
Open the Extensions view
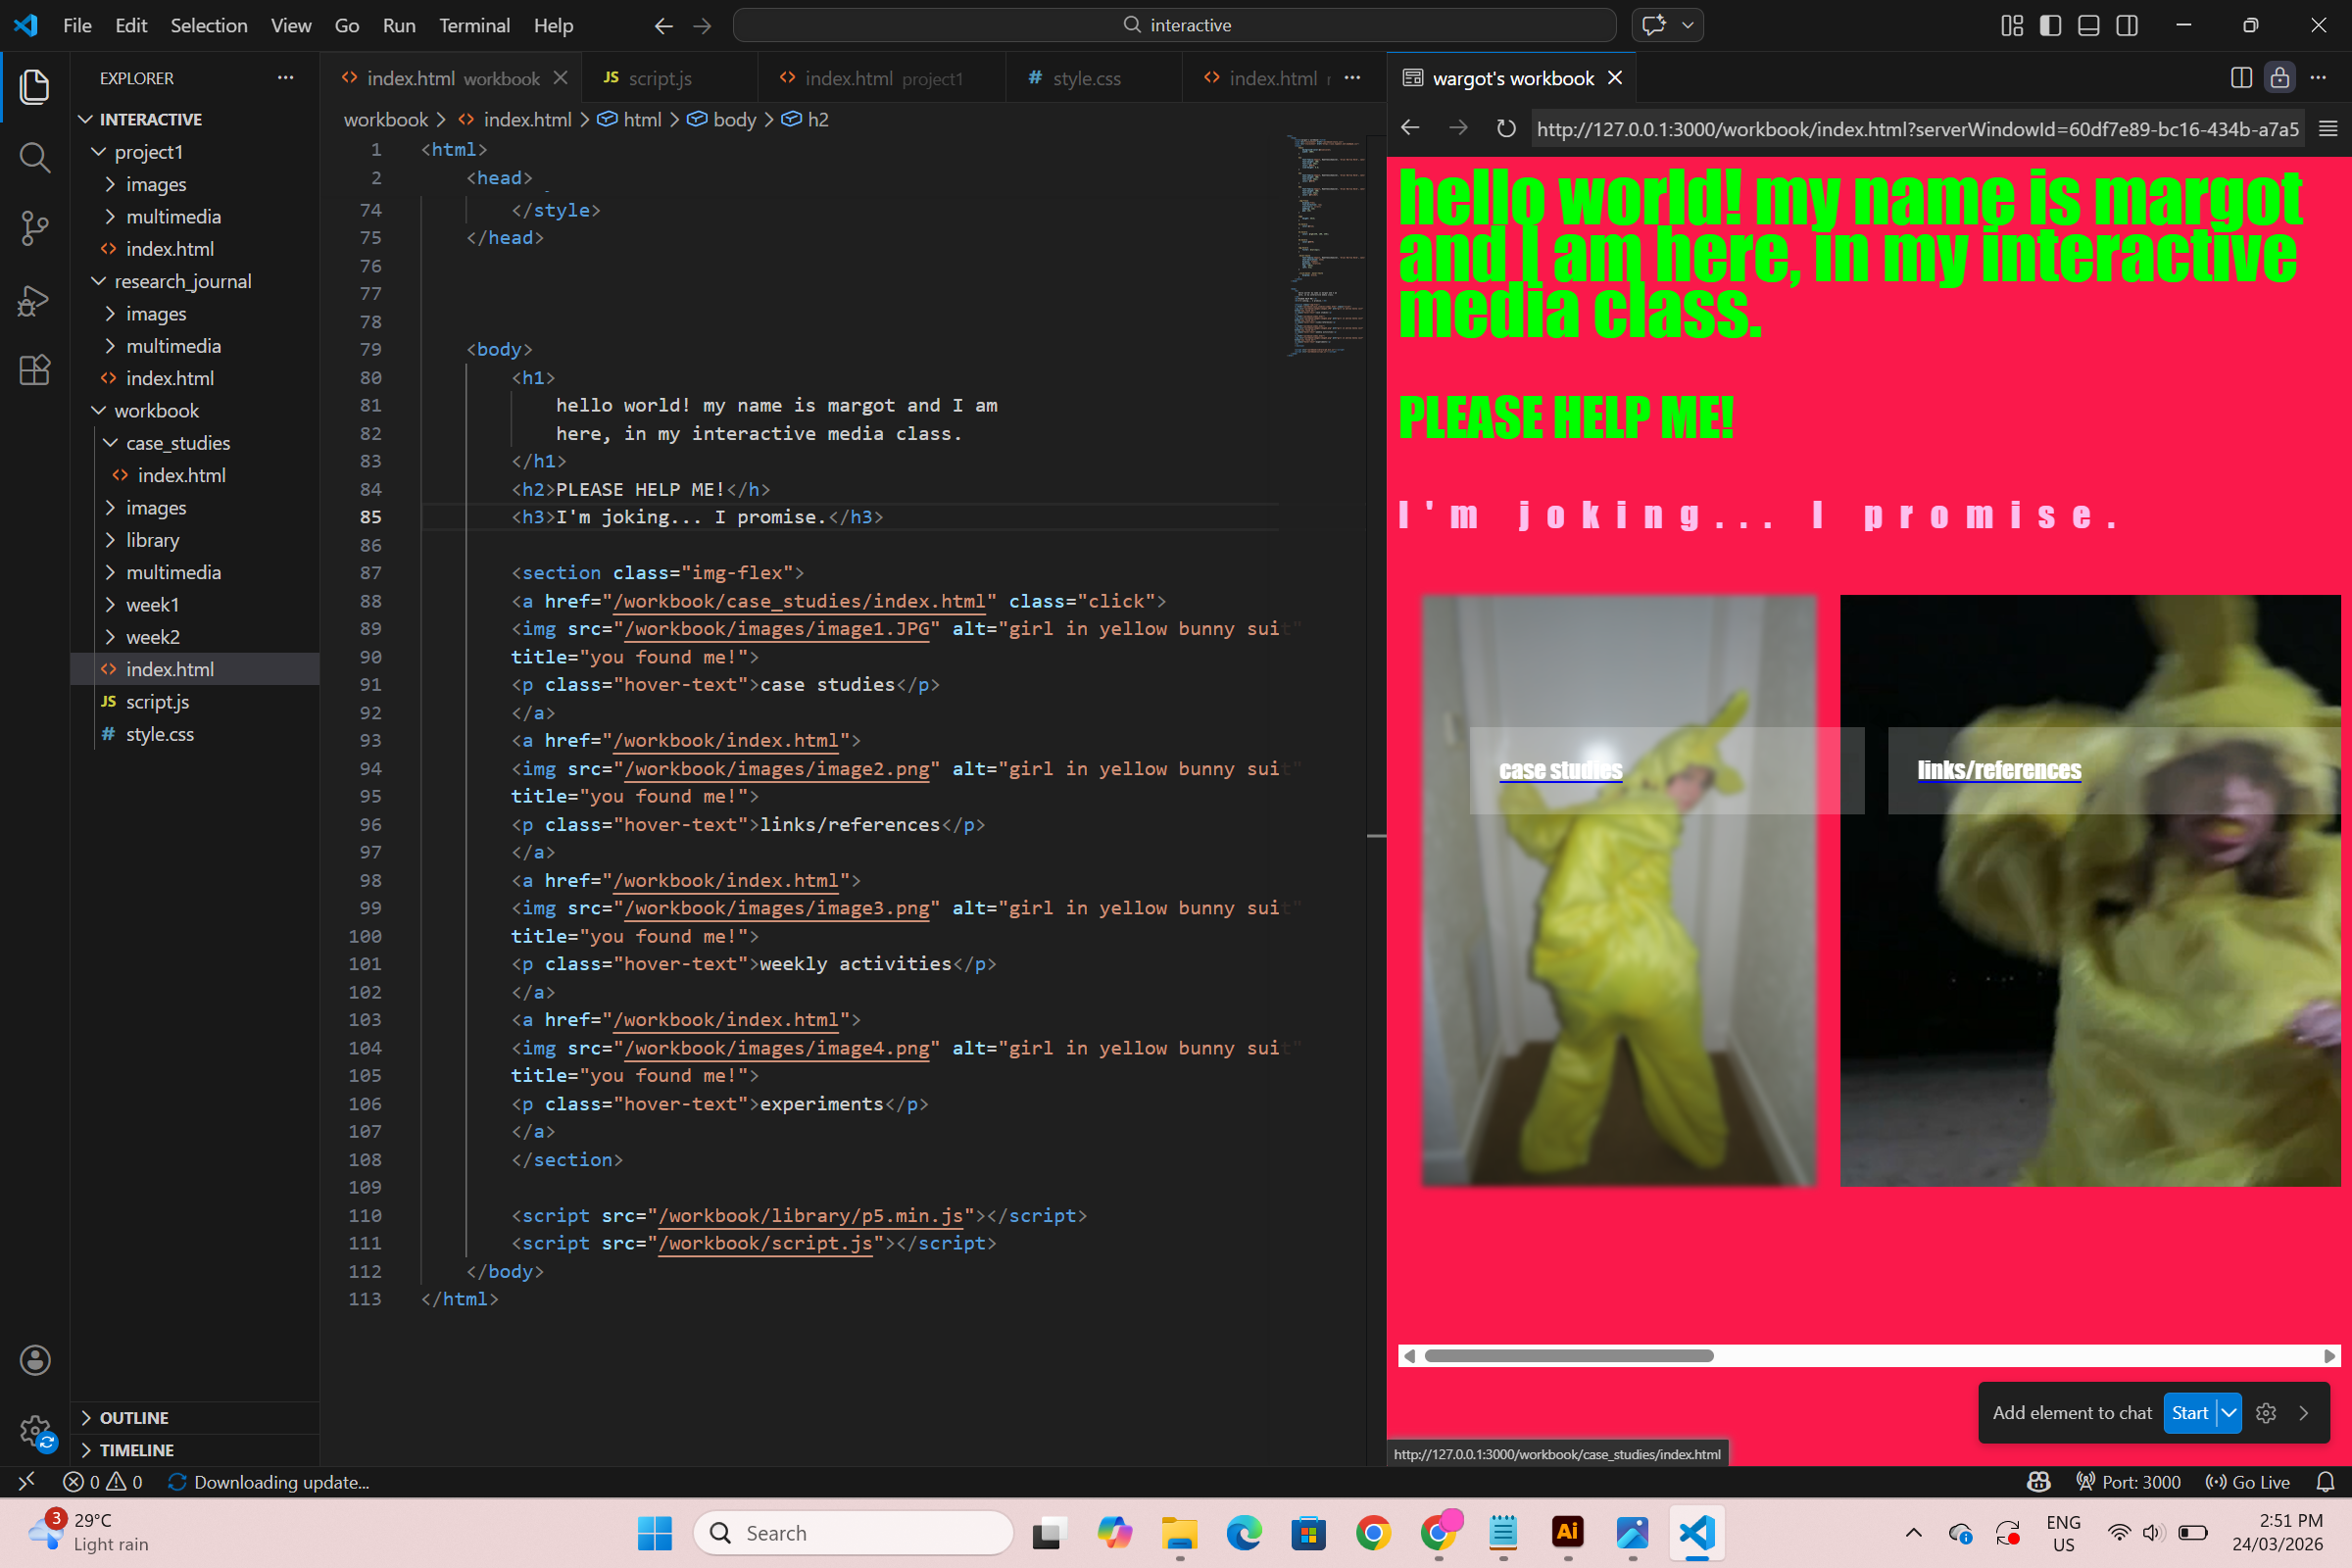click(x=34, y=371)
